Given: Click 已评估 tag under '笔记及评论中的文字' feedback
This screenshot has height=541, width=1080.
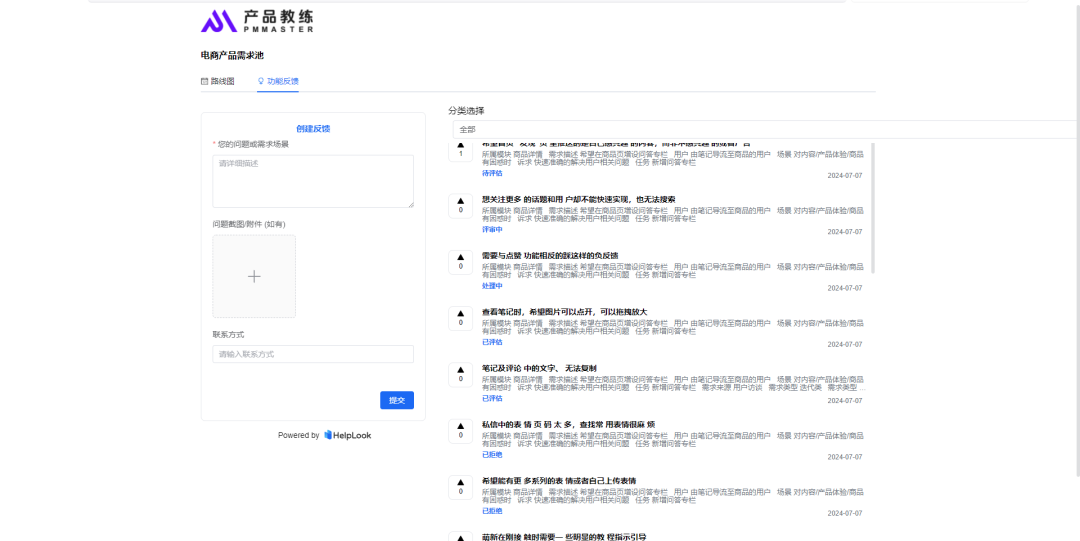Looking at the screenshot, I should [492, 398].
